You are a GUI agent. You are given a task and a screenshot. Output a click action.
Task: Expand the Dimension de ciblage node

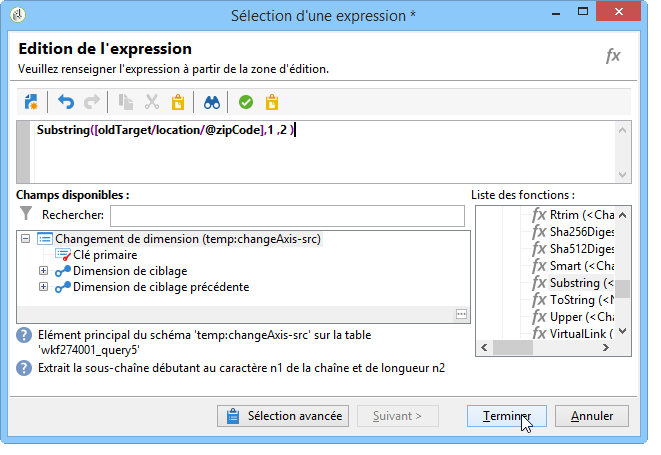pos(43,270)
